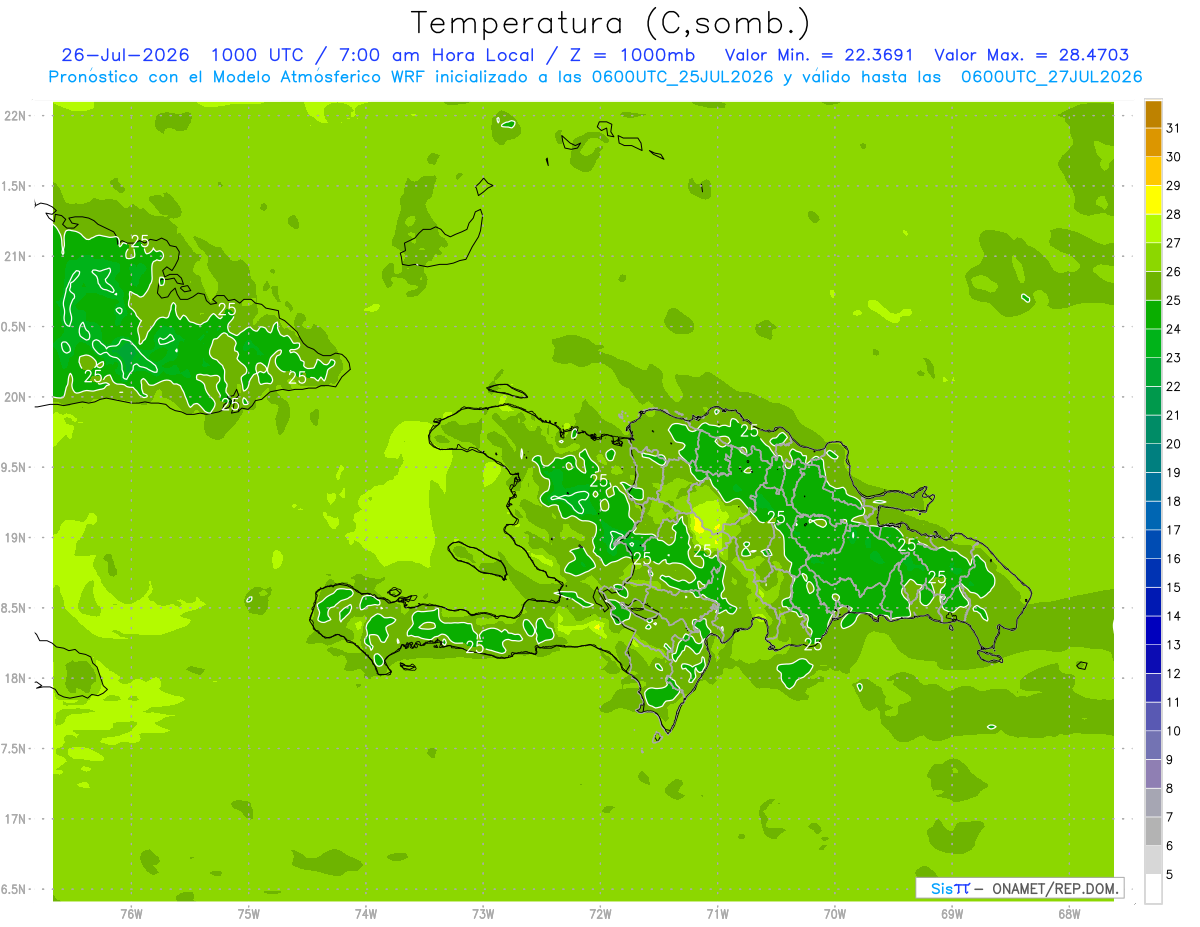
Task: Click the '1000 UTC' time text
Action: click(260, 55)
